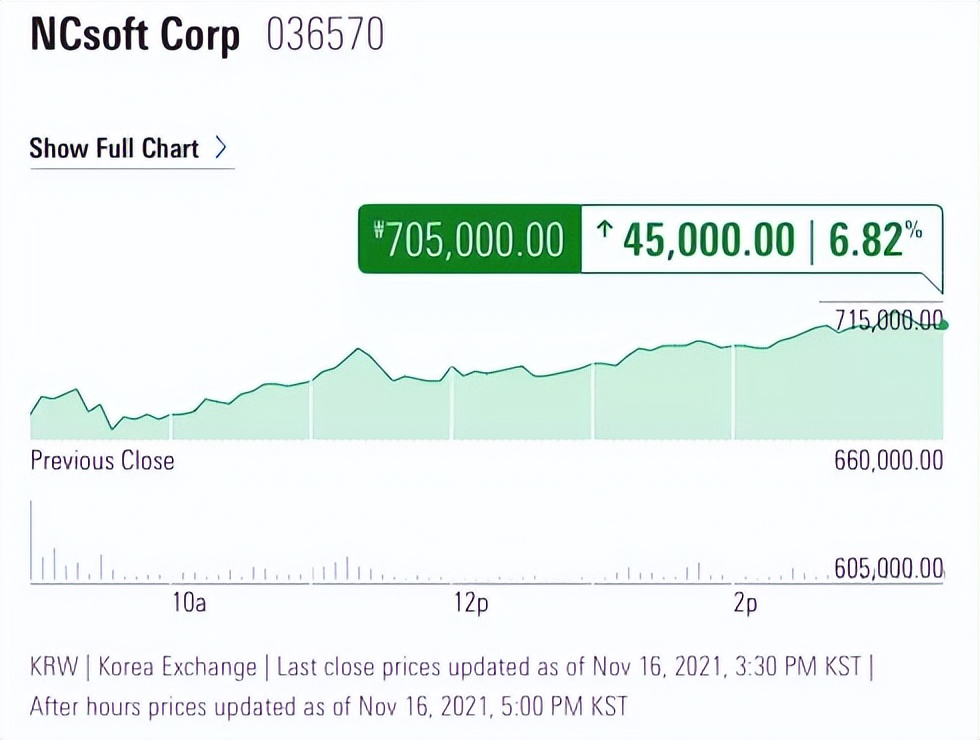The image size is (980, 740).
Task: Click the 45,000.00 price change value
Action: 709,240
